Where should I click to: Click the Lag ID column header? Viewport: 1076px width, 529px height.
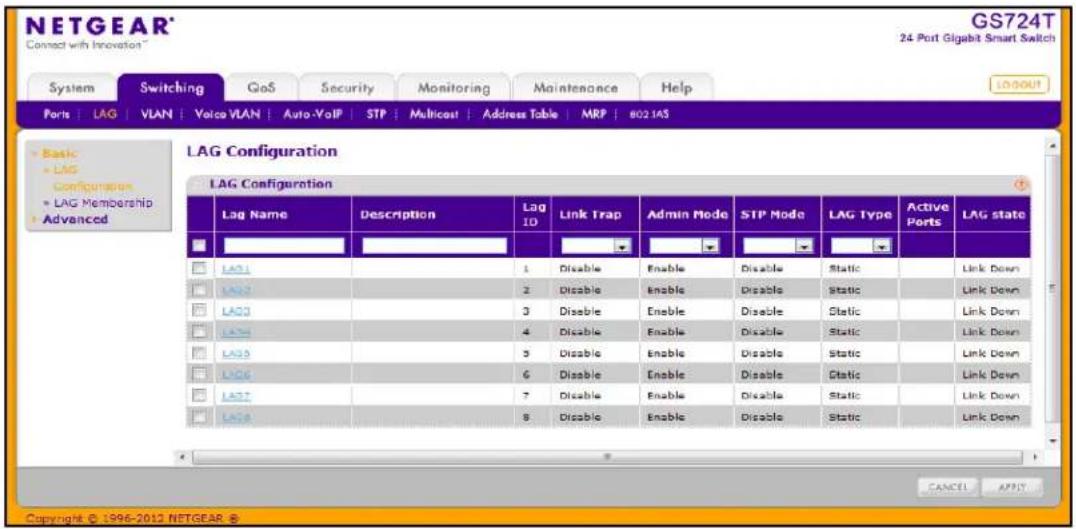[531, 215]
